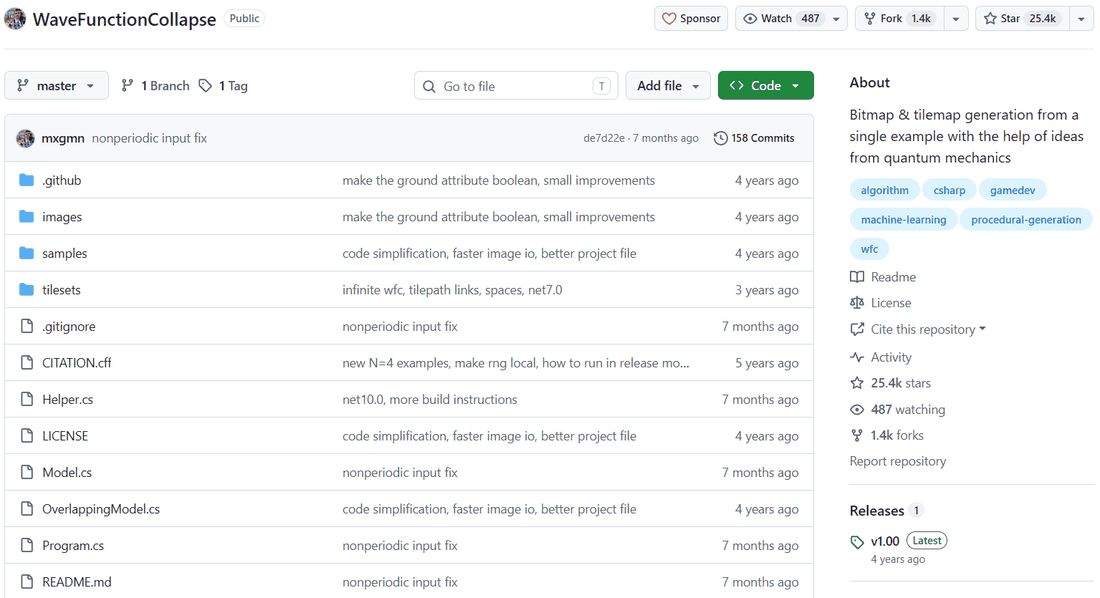Open the Program.cs file name
The image size is (1100, 598).
(73, 545)
